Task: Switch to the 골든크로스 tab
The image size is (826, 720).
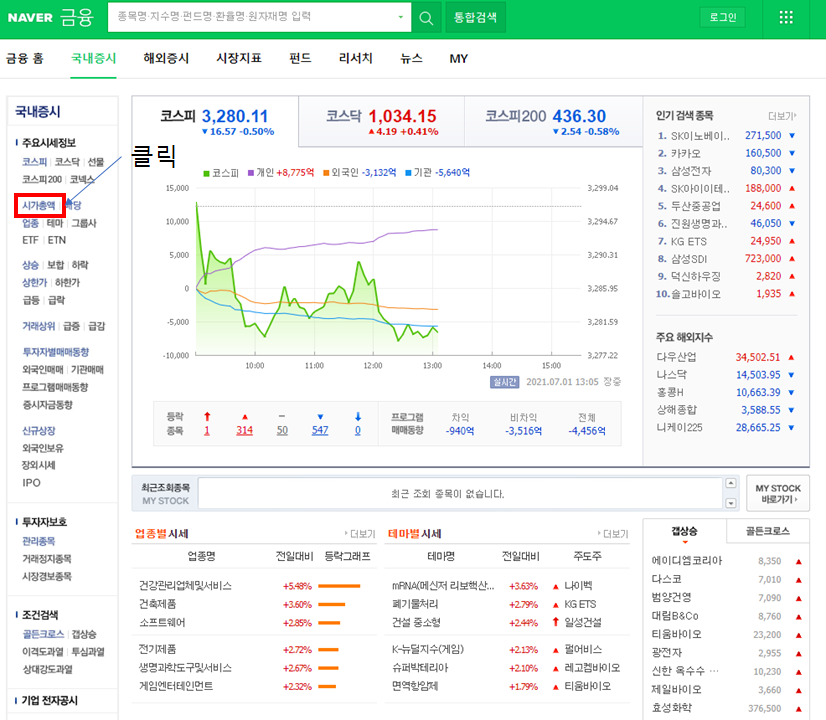Action: click(x=768, y=531)
